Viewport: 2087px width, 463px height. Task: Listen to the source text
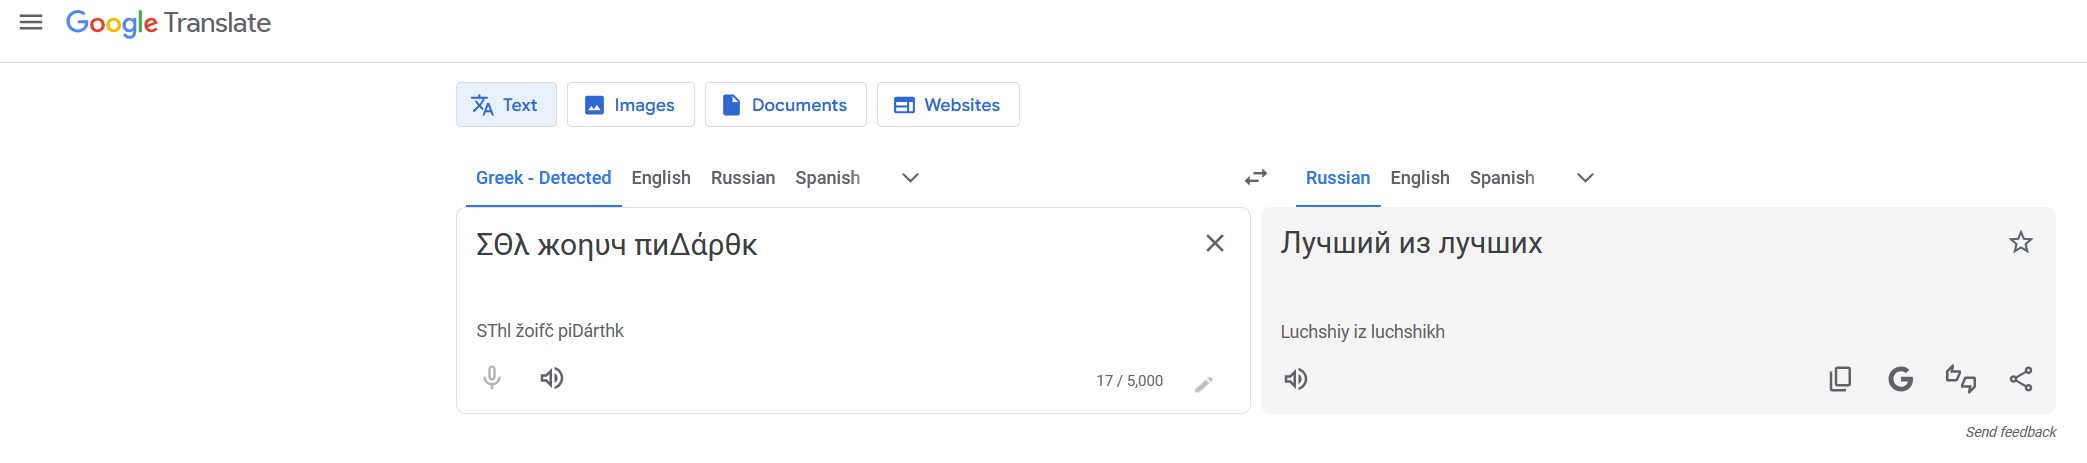(x=552, y=378)
